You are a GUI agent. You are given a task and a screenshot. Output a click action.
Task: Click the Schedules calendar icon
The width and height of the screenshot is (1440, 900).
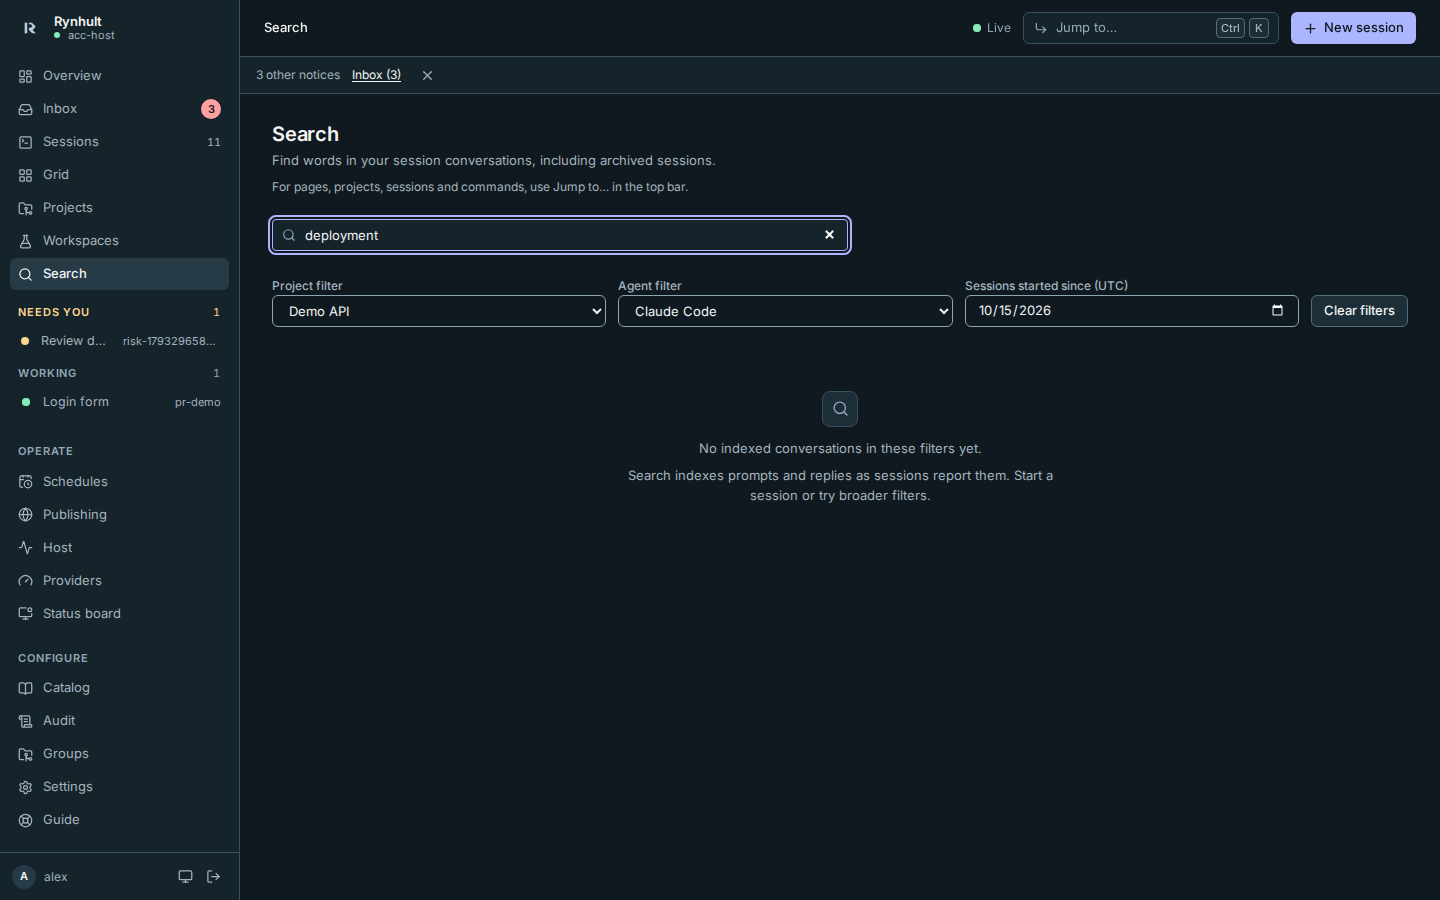pyautogui.click(x=26, y=482)
